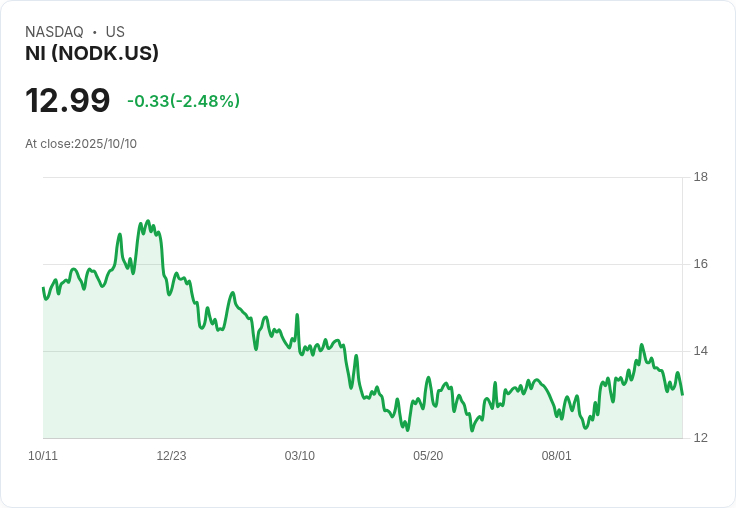Click the 18 y-axis price label
Screen dimensions: 736x508
[701, 177]
